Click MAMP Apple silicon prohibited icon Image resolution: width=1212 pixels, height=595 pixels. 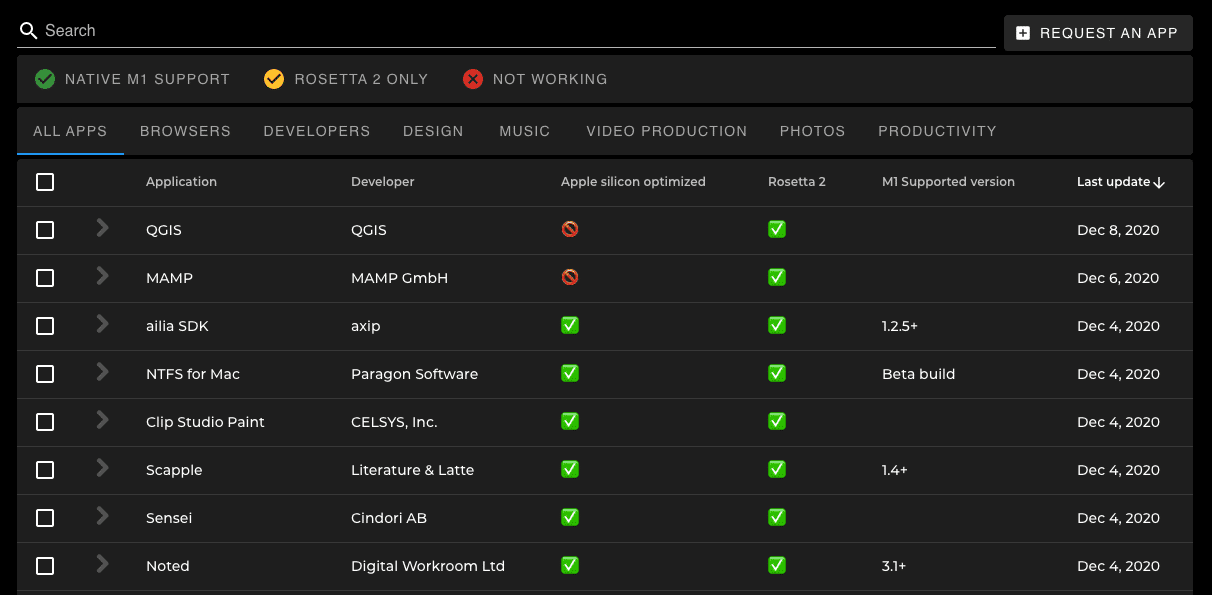pyautogui.click(x=570, y=277)
